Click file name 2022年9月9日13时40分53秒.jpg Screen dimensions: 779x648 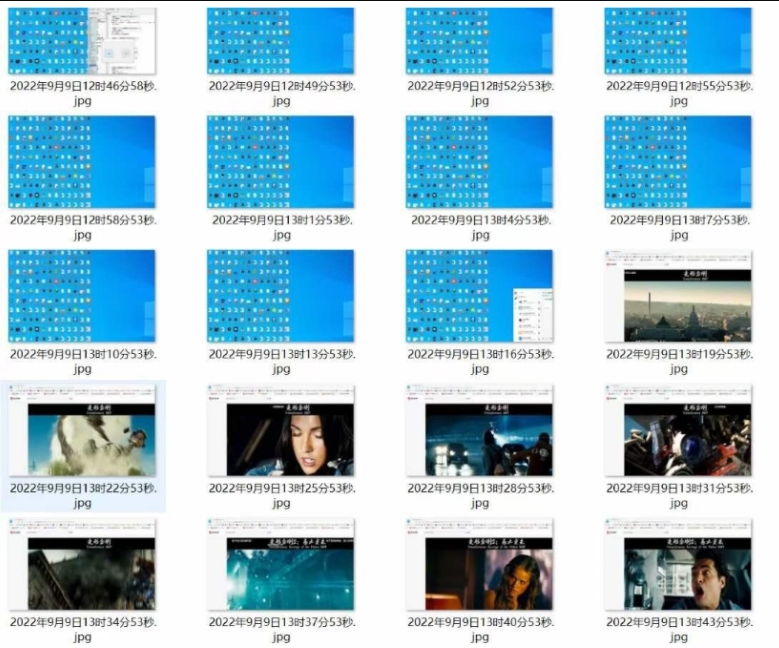(480, 630)
